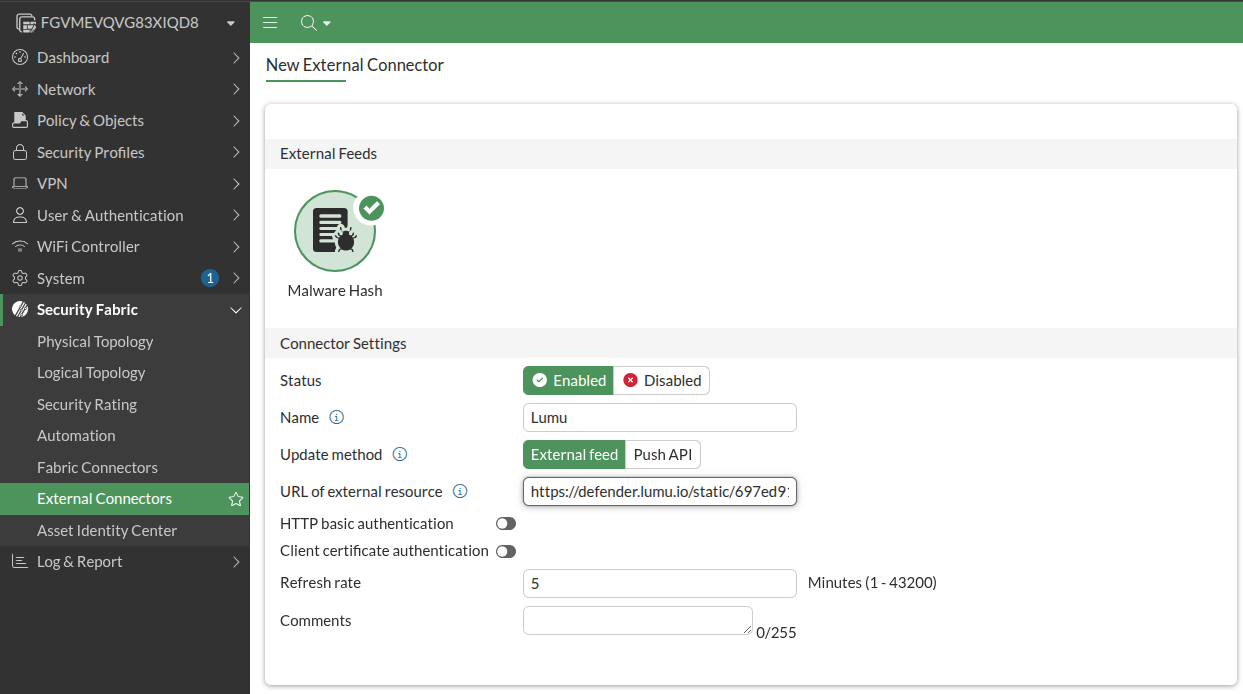Click the hamburger menu icon in top bar
The width and height of the screenshot is (1243, 694).
pyautogui.click(x=269, y=22)
